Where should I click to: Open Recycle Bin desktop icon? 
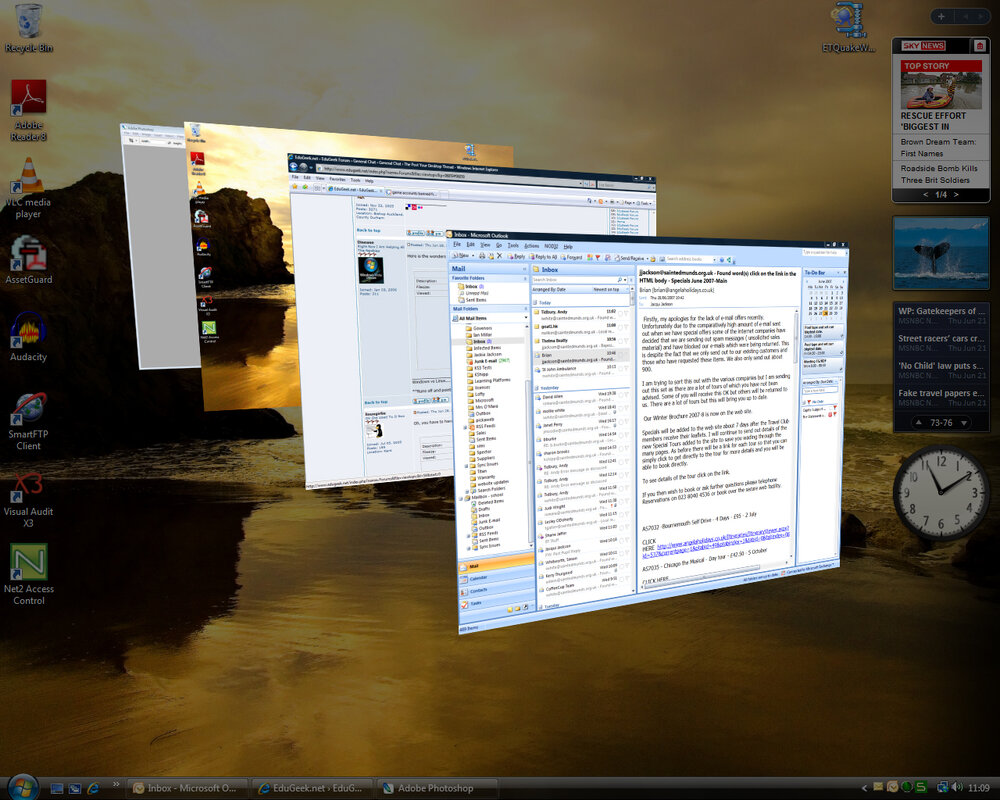(28, 28)
